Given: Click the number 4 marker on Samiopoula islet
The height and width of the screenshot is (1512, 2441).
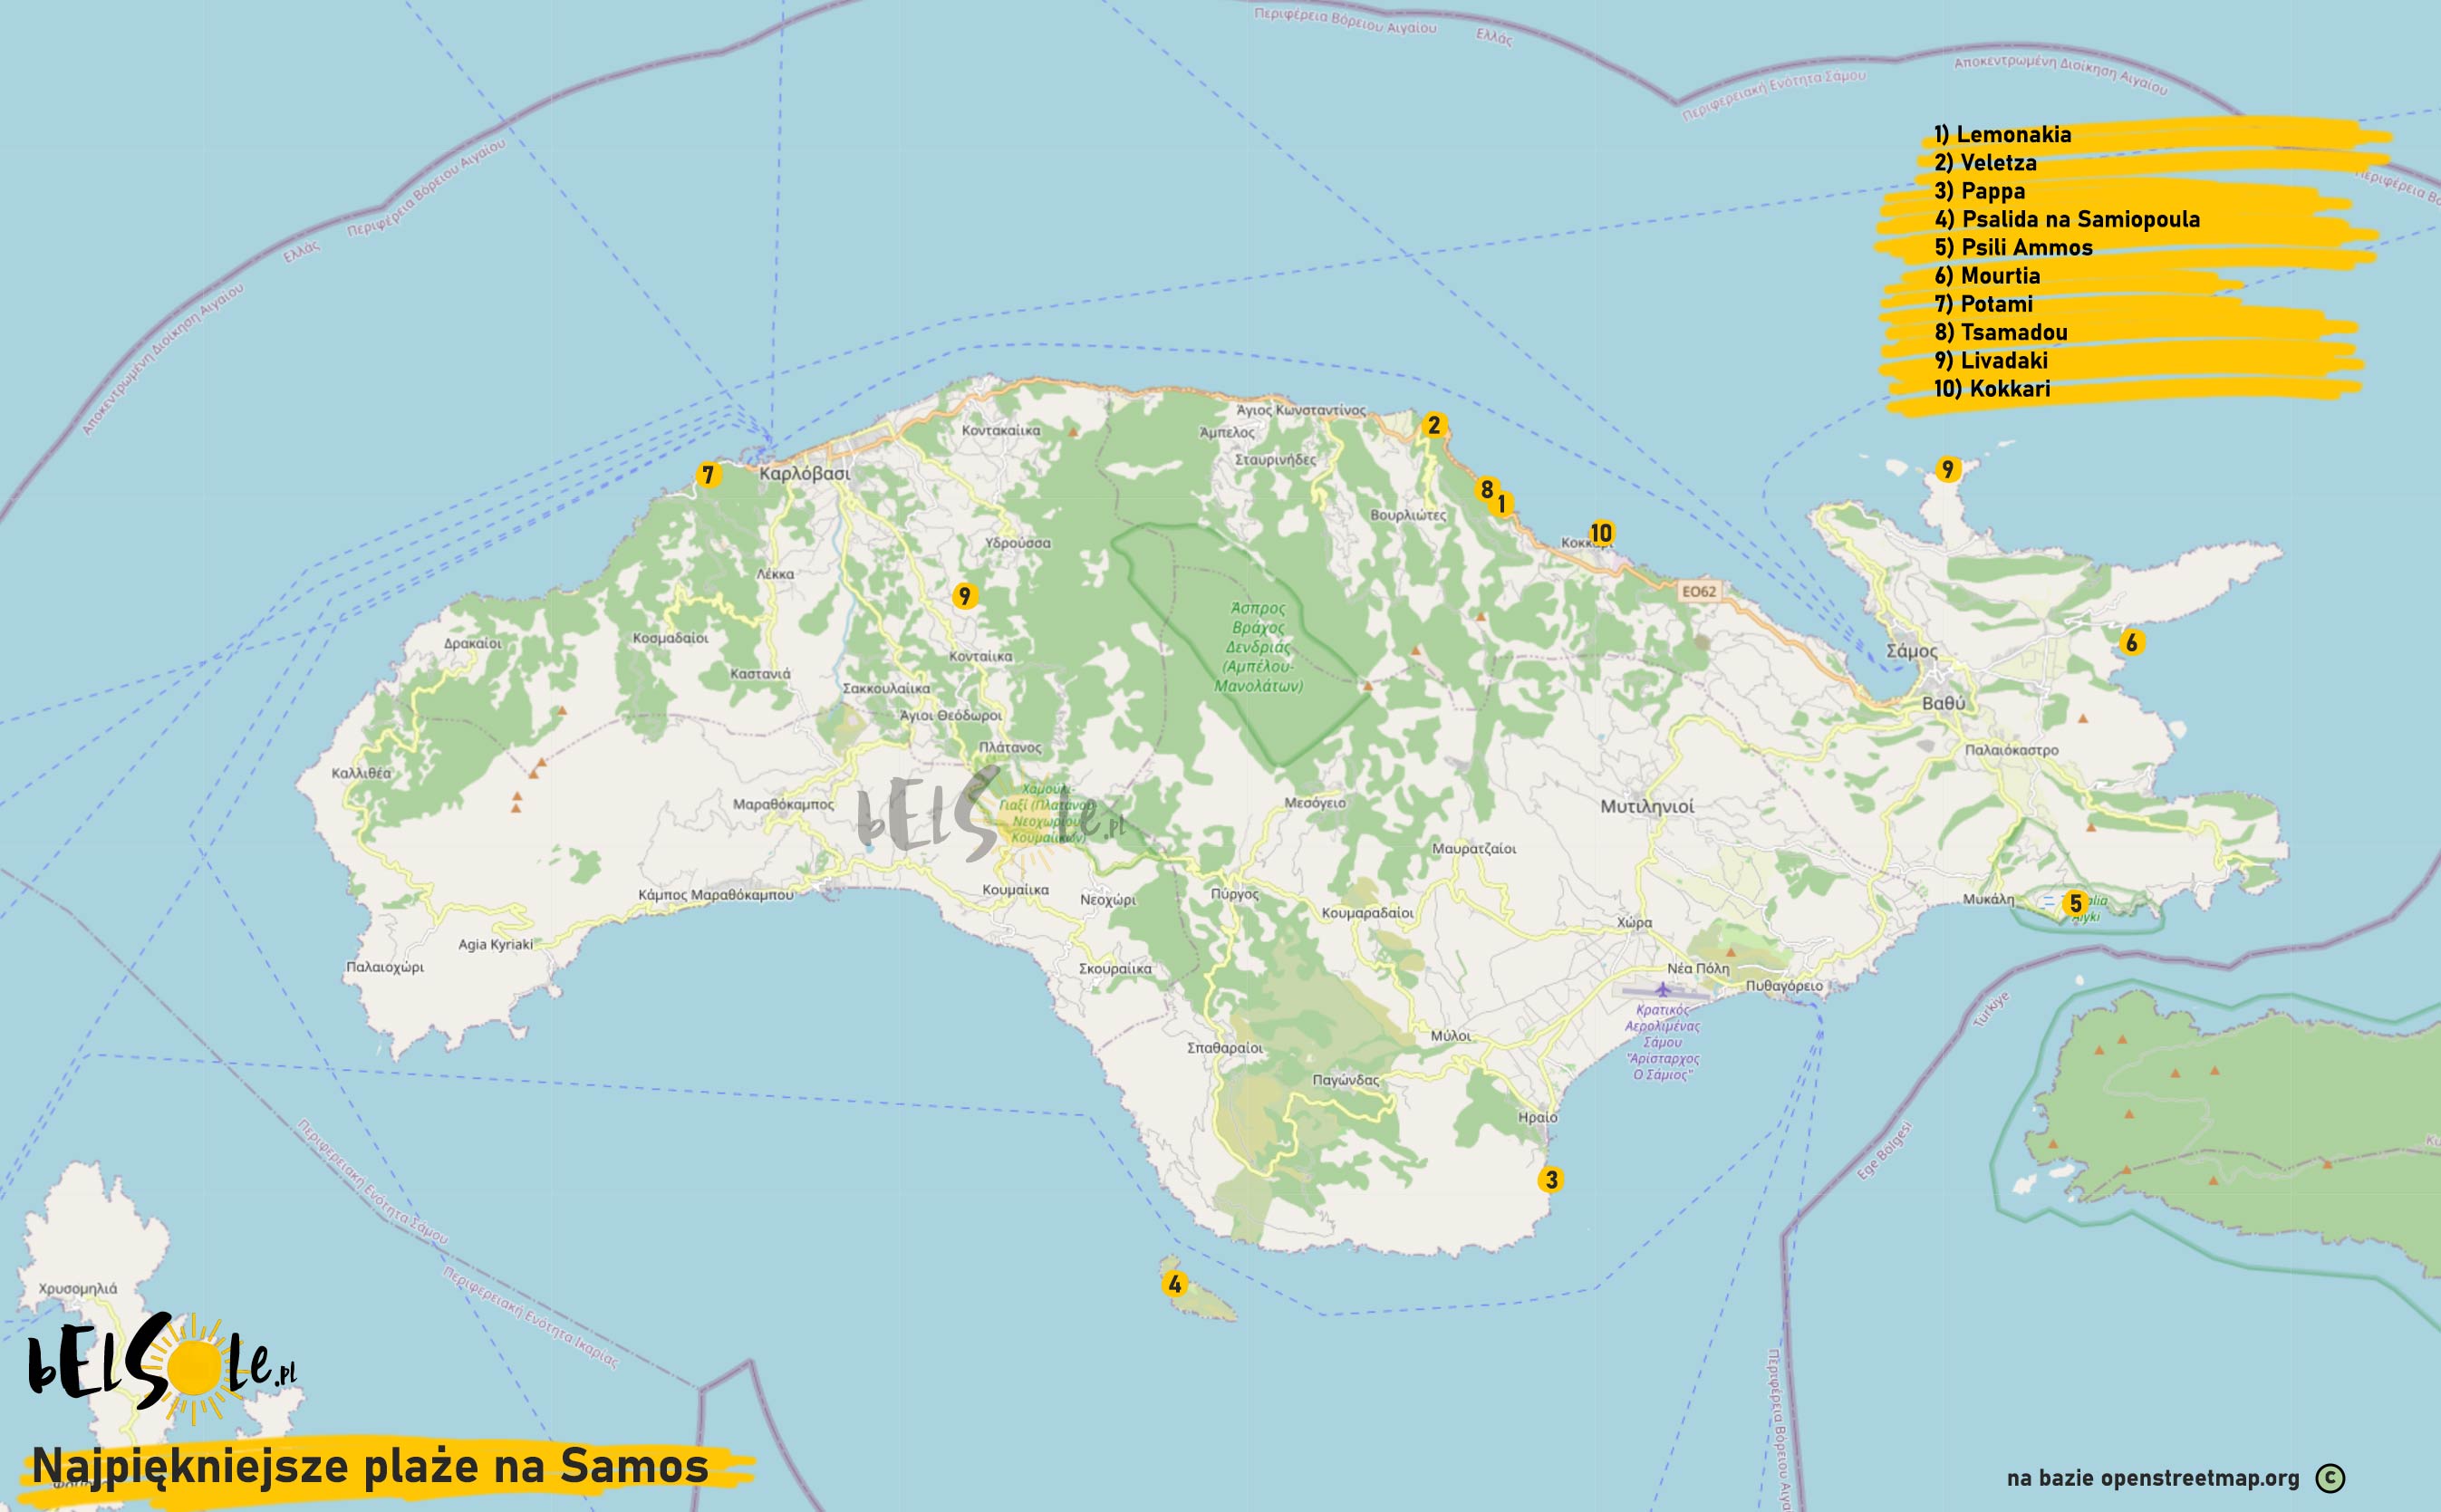Looking at the screenshot, I should pos(1174,1284).
